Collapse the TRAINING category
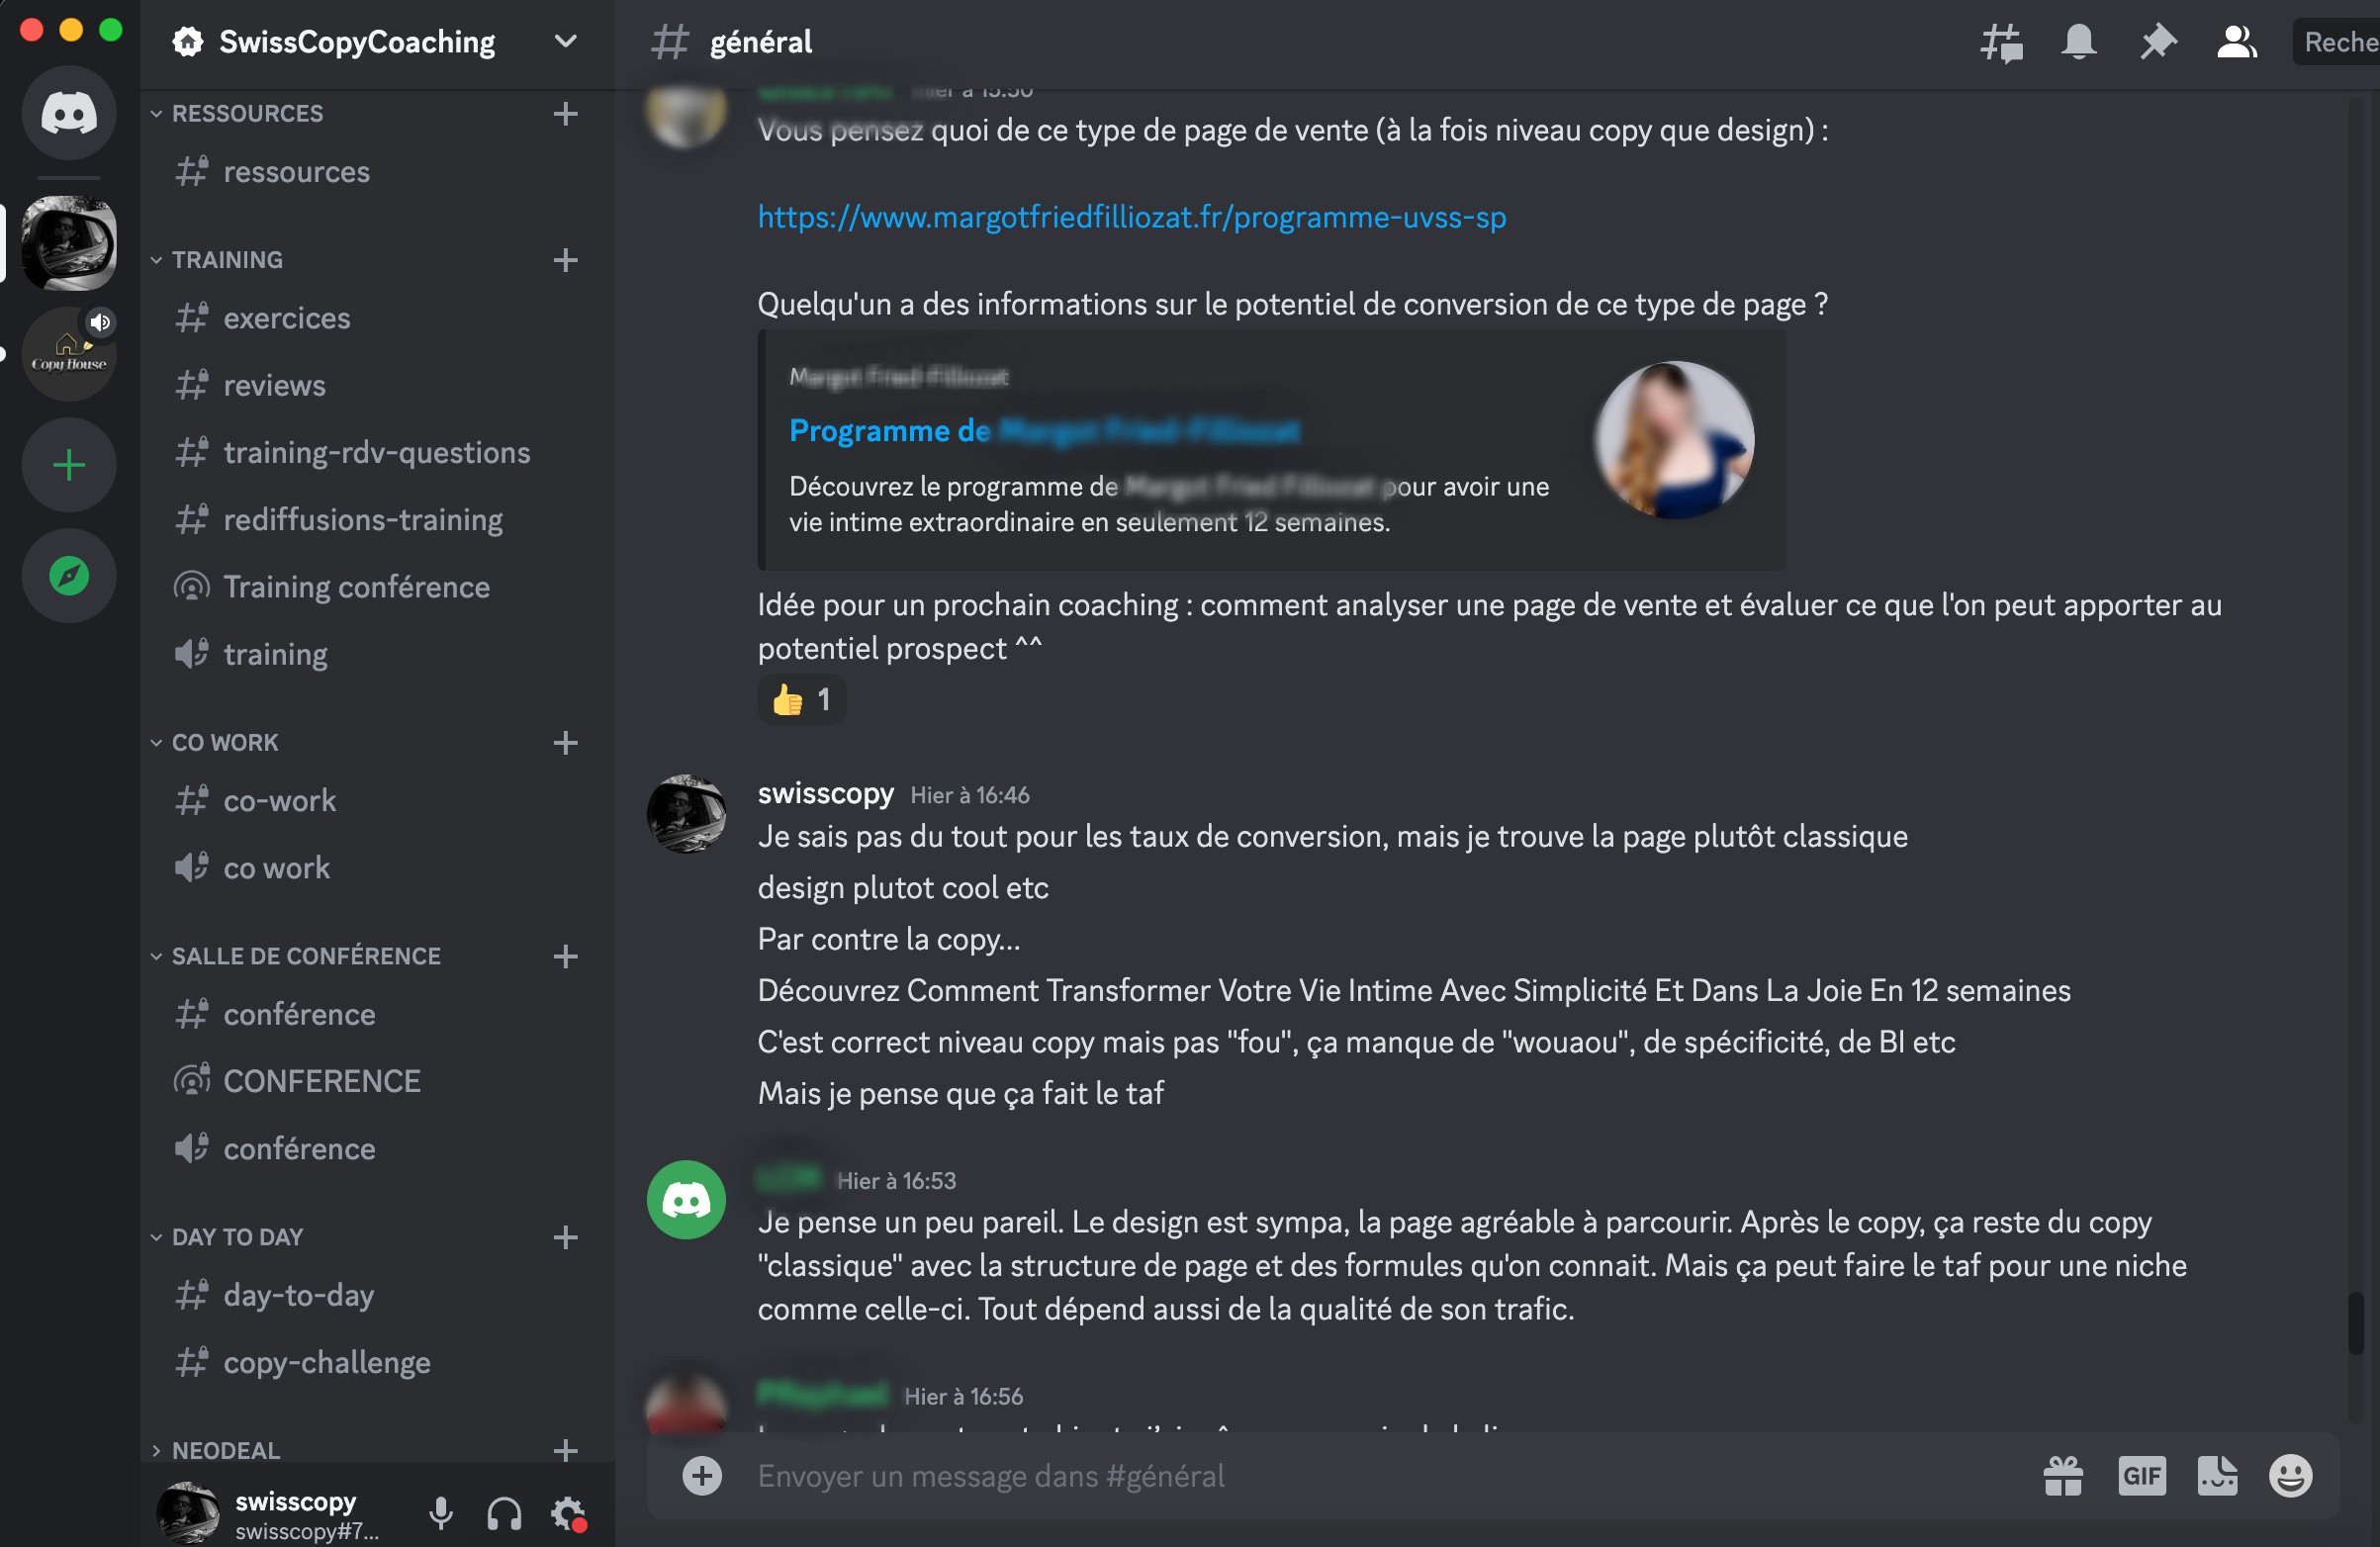The height and width of the screenshot is (1547, 2380). 227,260
